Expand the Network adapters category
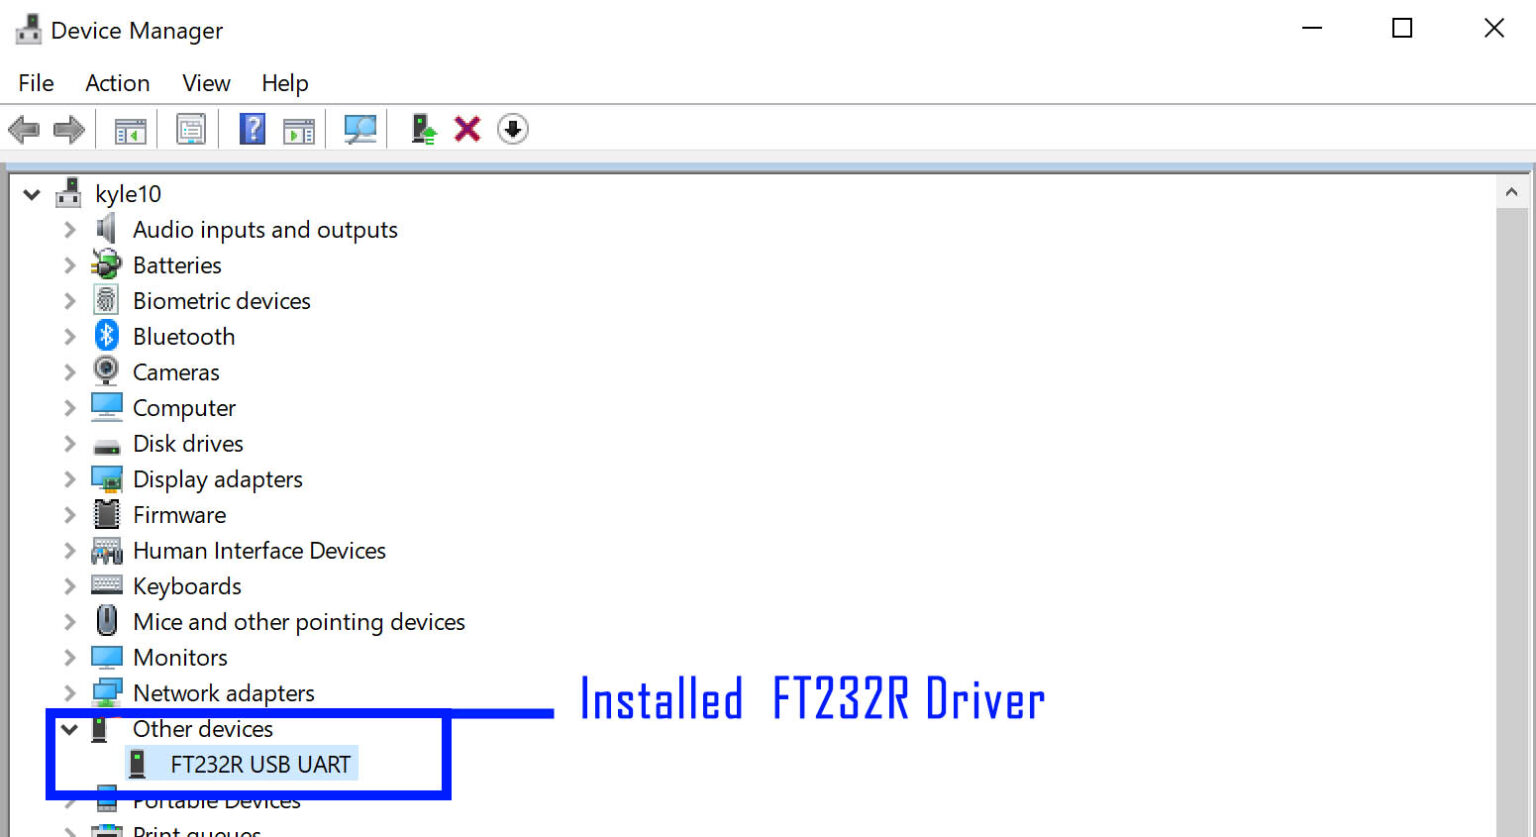The height and width of the screenshot is (837, 1536). (x=68, y=692)
